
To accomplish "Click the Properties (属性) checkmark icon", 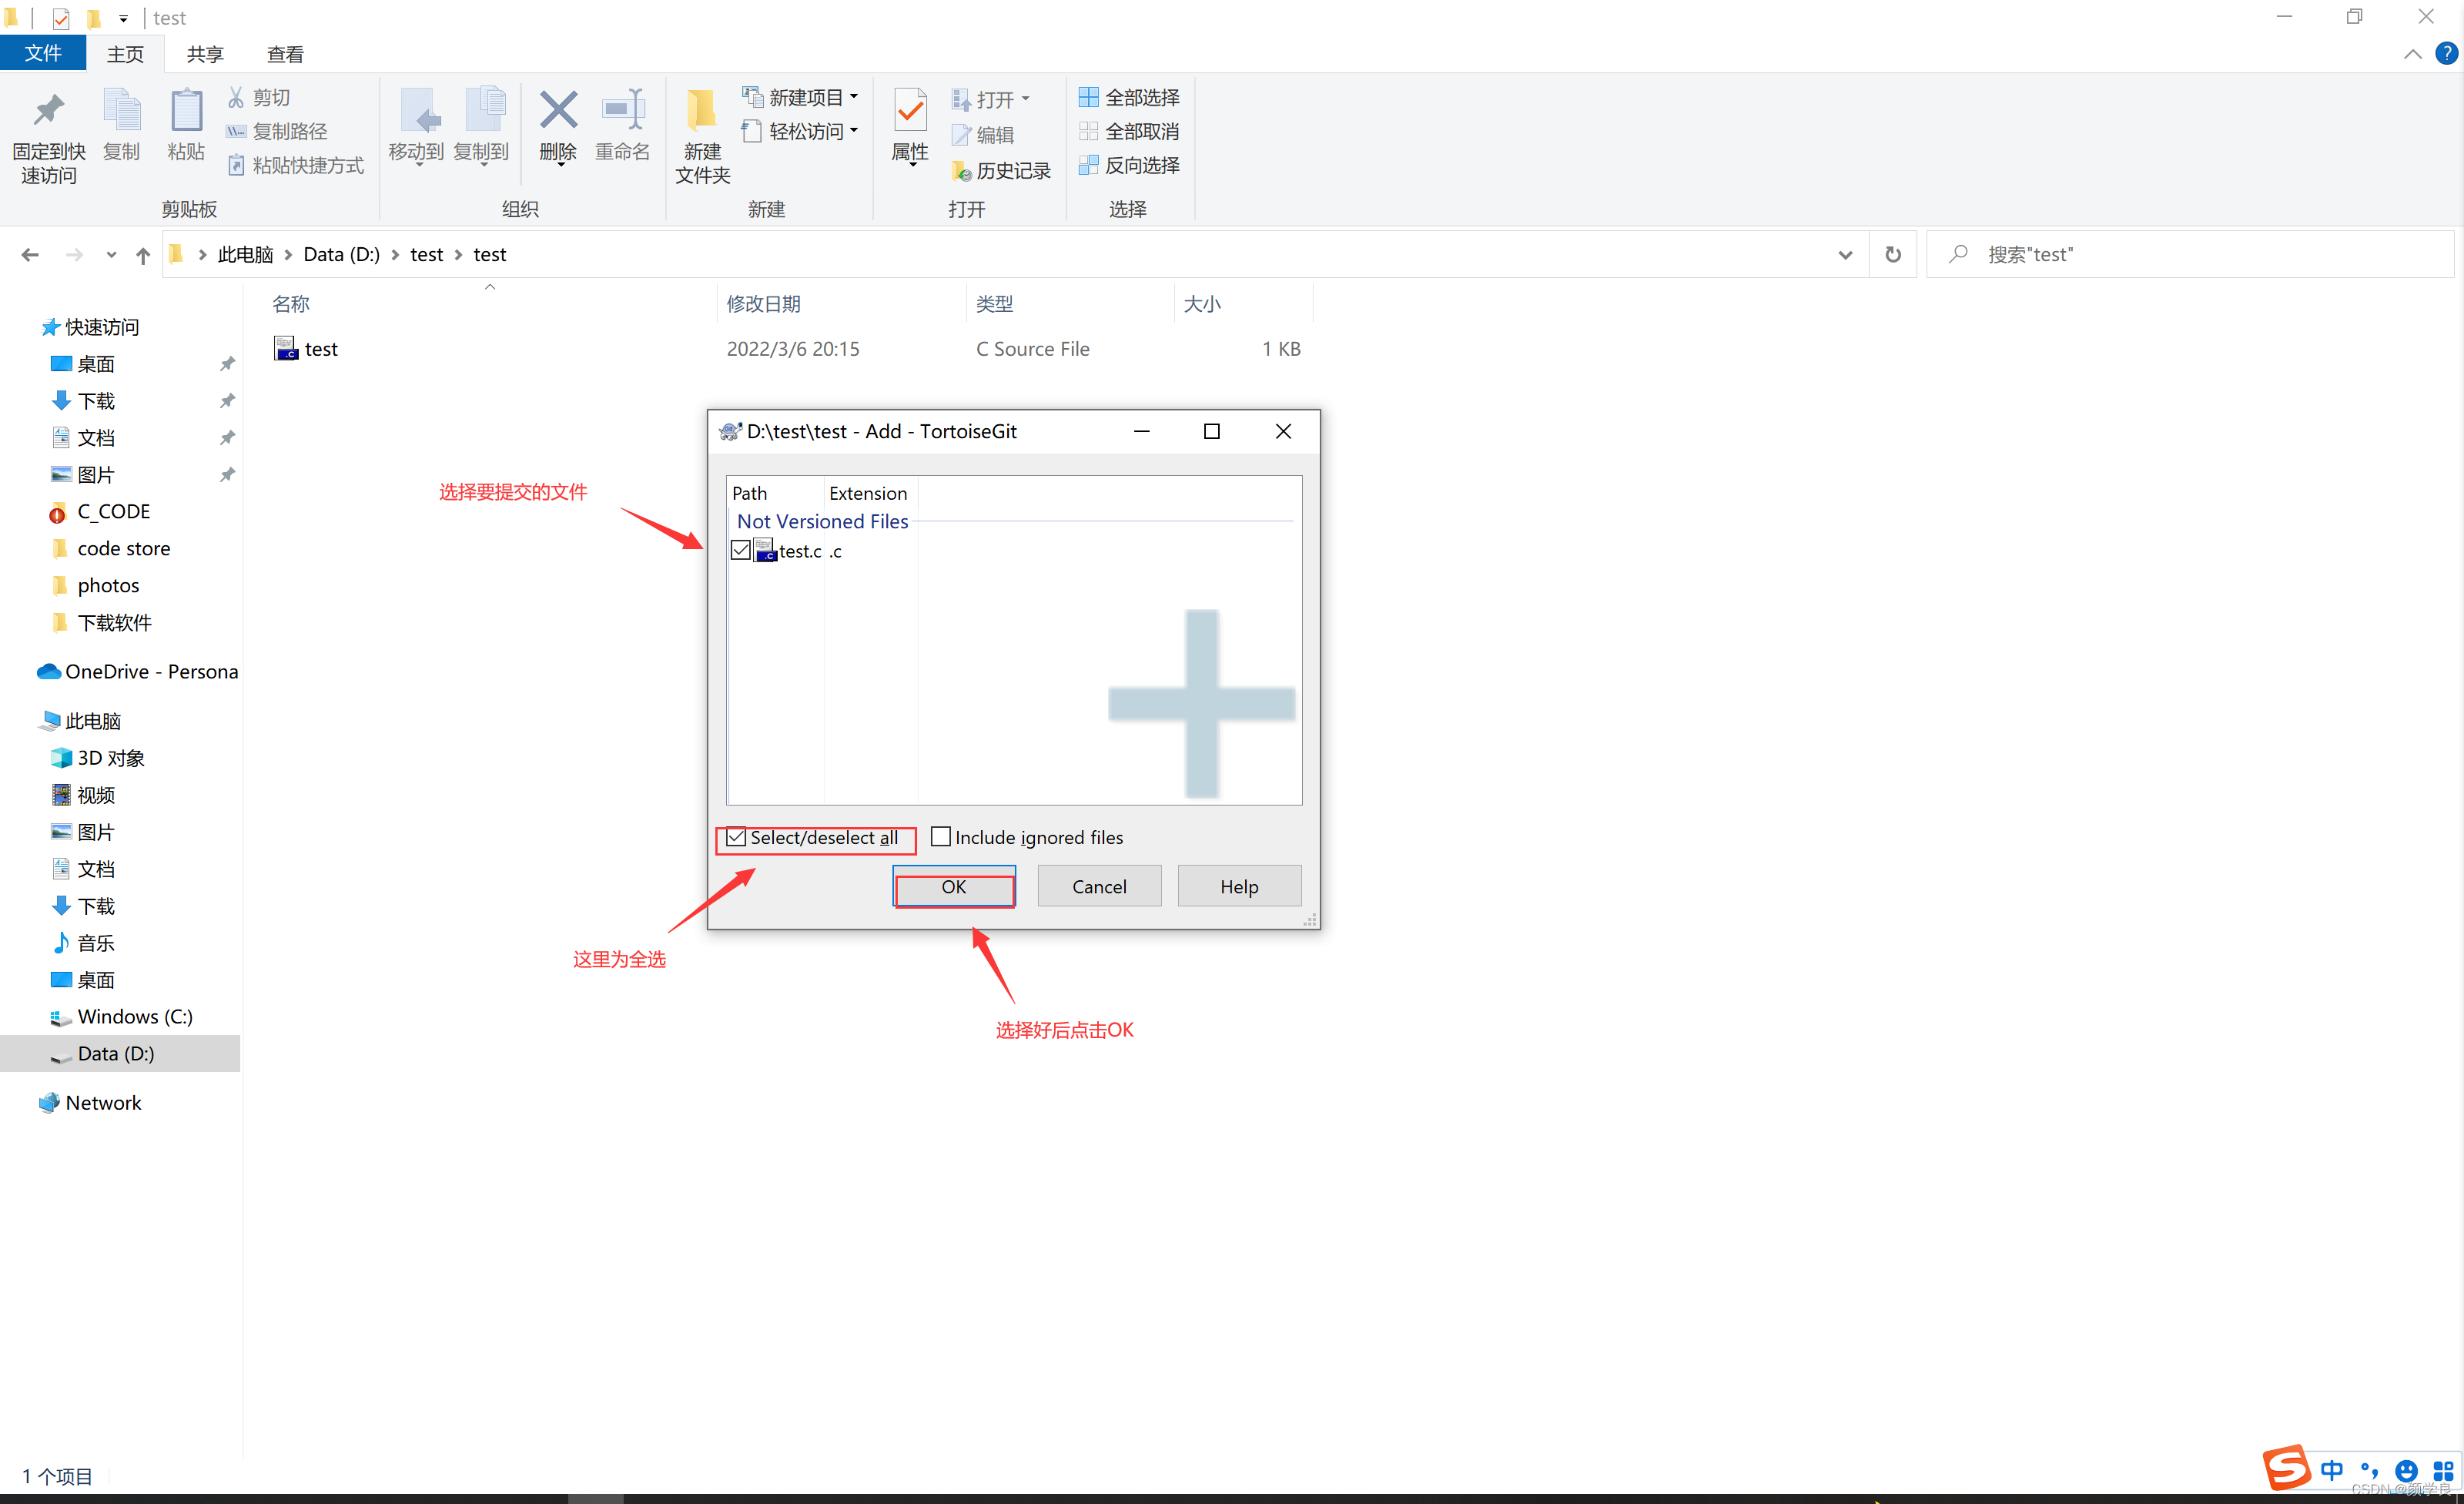I will [x=909, y=112].
